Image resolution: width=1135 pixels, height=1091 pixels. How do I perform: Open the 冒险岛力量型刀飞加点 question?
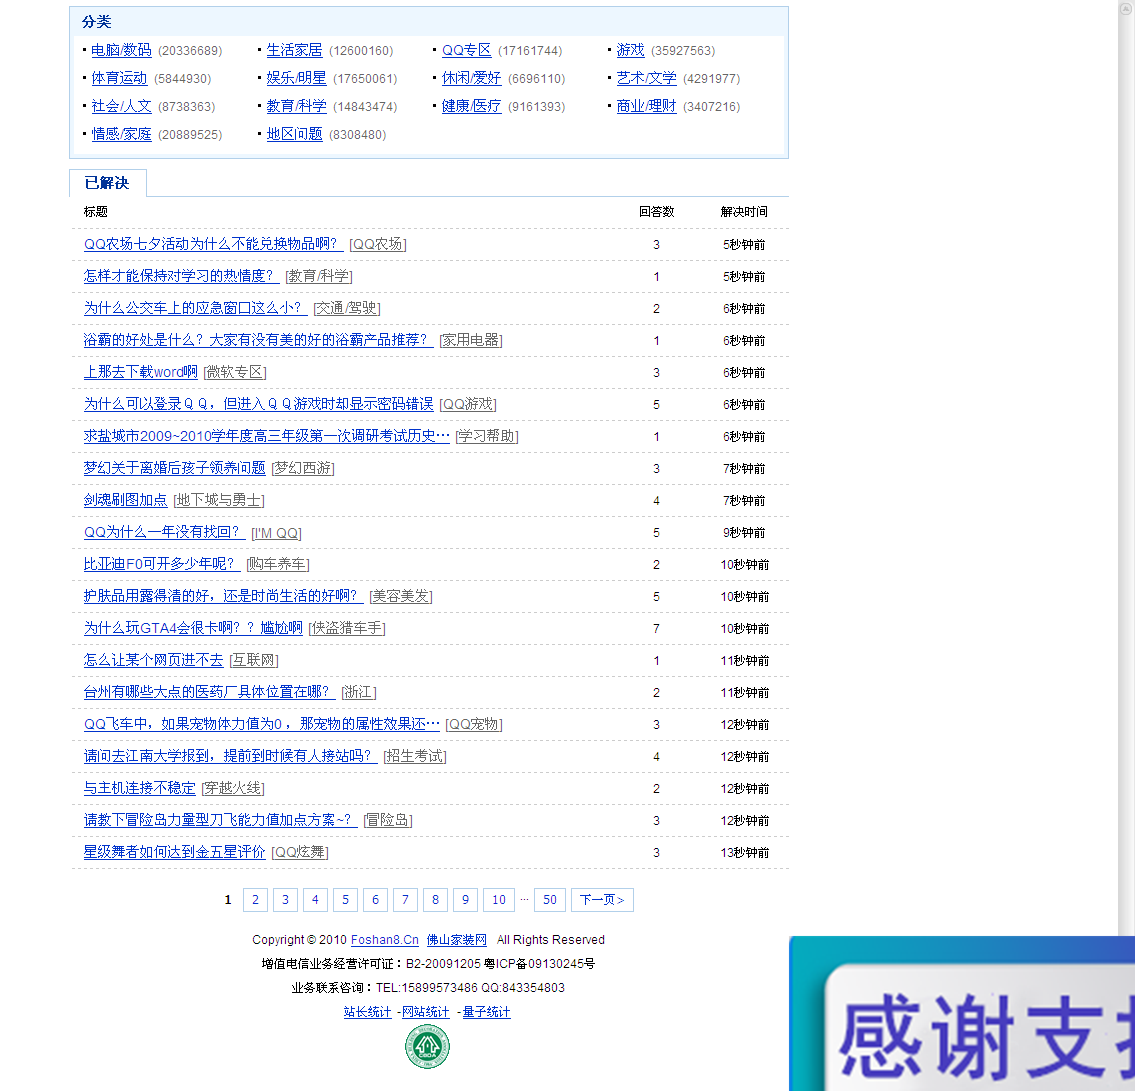pyautogui.click(x=221, y=820)
